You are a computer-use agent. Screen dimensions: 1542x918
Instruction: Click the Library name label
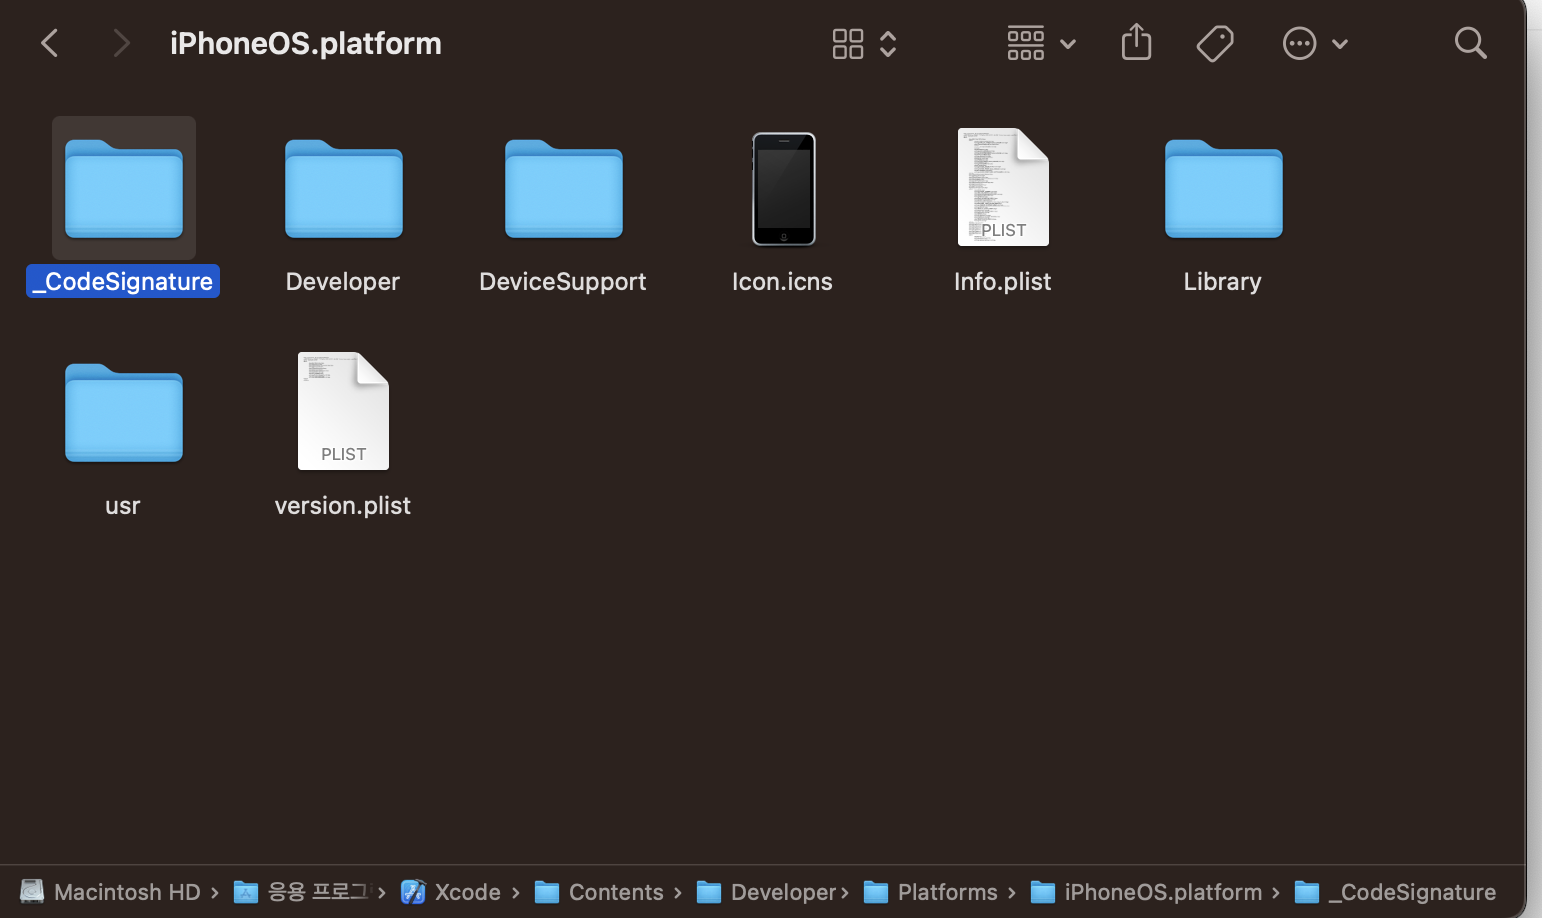pos(1223,281)
